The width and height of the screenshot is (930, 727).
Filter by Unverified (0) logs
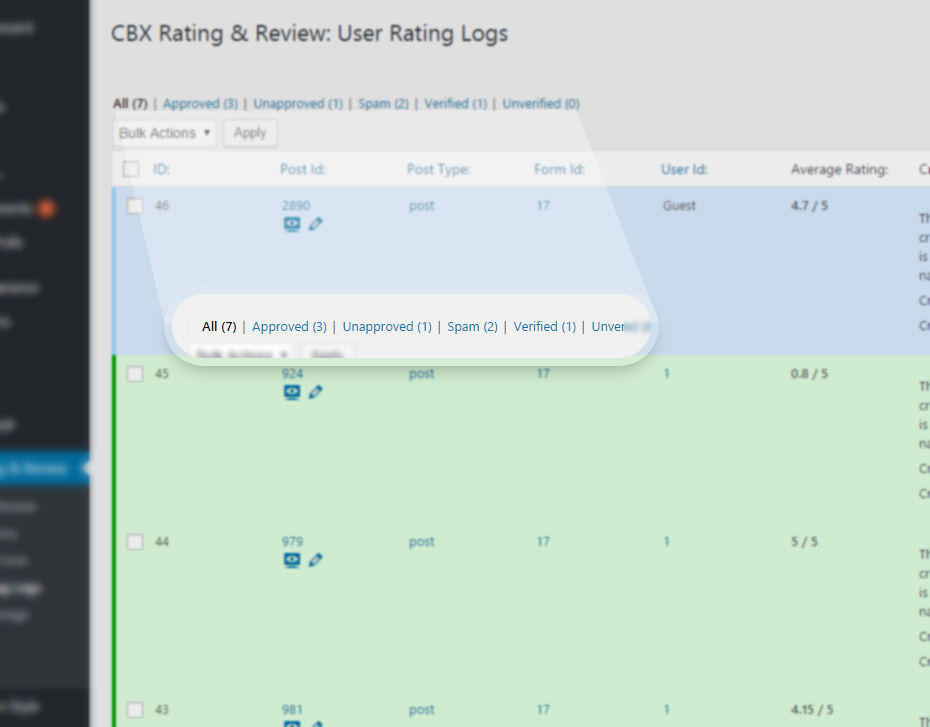(x=541, y=104)
